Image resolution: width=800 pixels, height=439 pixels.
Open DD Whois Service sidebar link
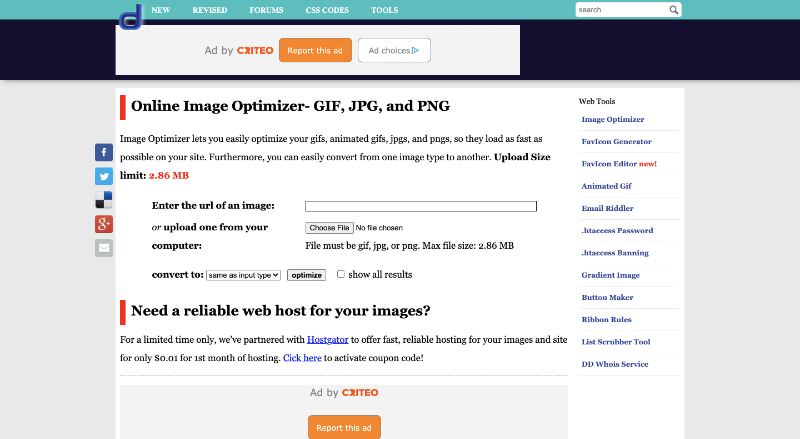[x=615, y=364]
